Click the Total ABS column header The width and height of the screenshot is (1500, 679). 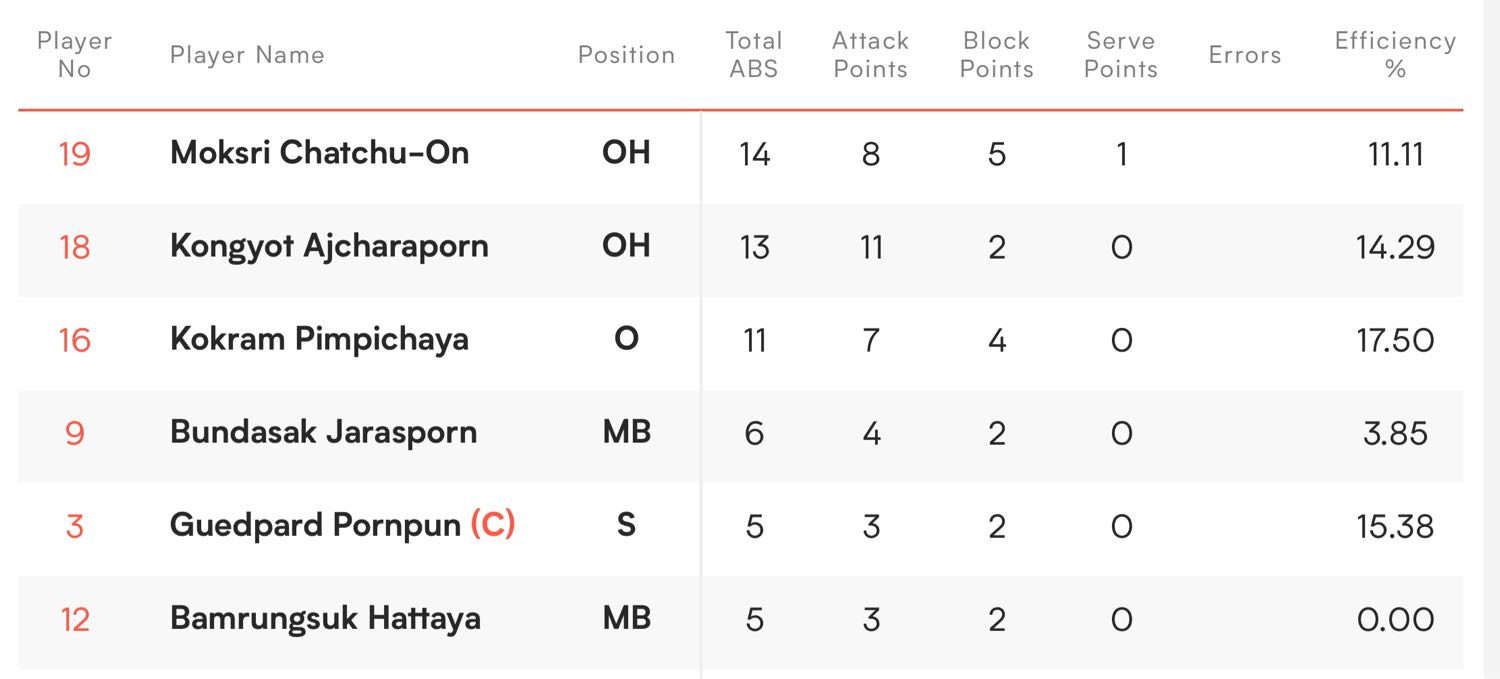click(753, 55)
